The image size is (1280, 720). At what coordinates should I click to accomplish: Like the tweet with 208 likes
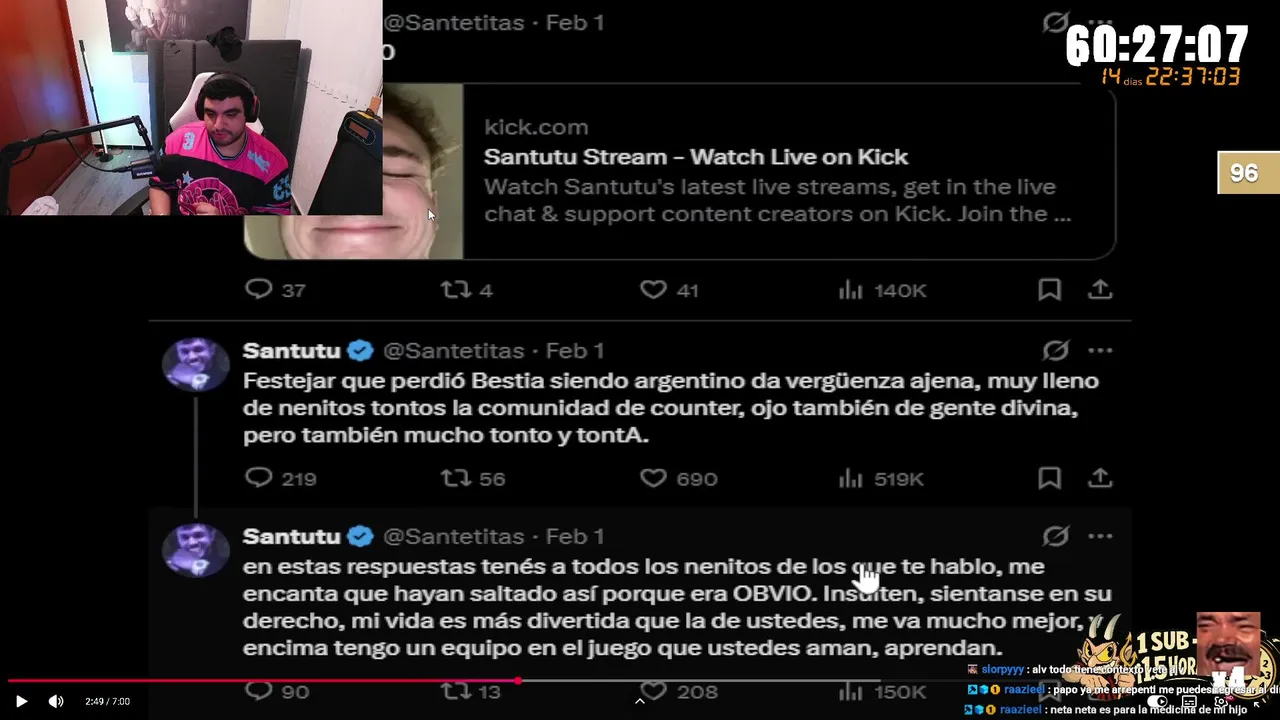[x=653, y=691]
